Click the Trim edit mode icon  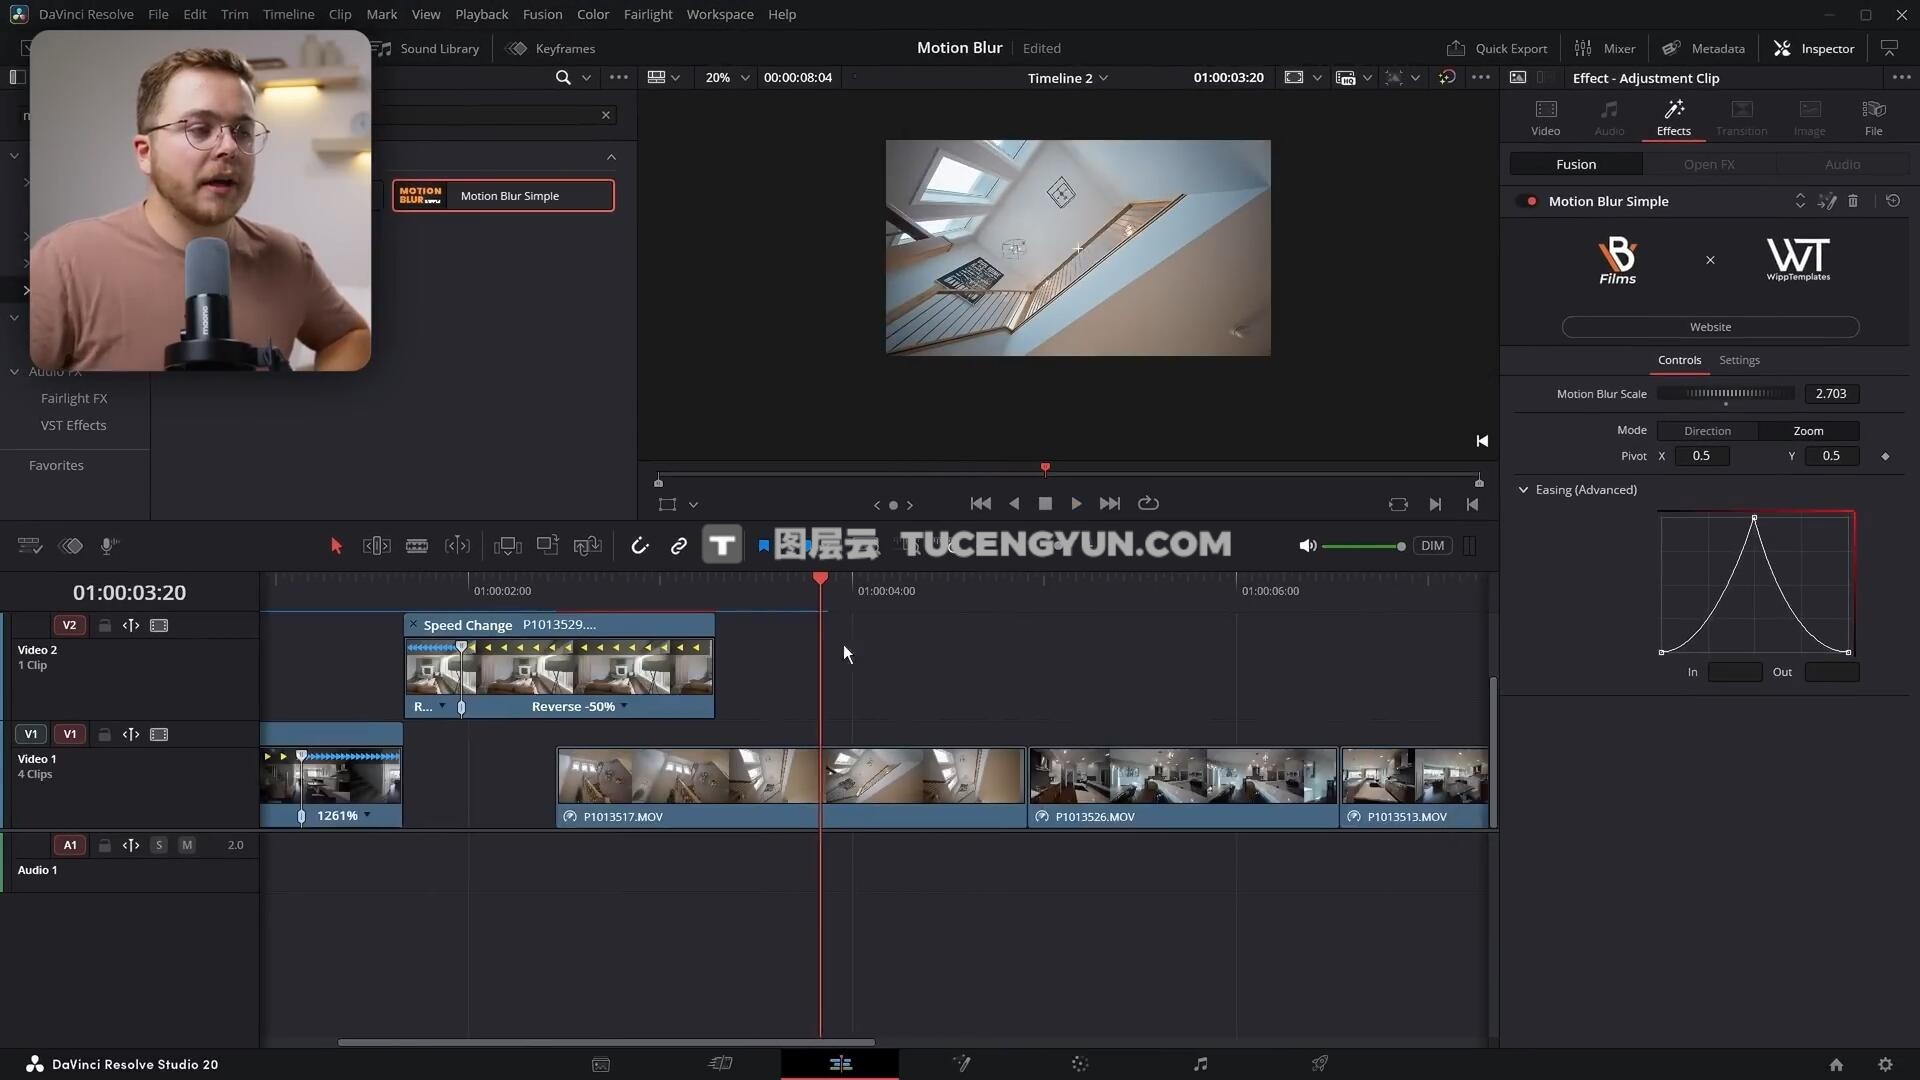[x=376, y=546]
